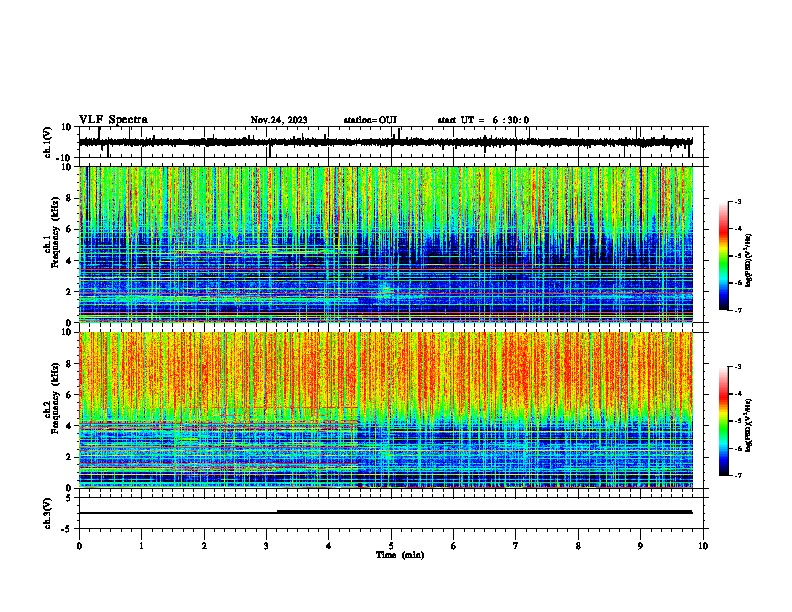
Task: Click the ch.2 spectrogram color scale bar
Action: coord(724,421)
